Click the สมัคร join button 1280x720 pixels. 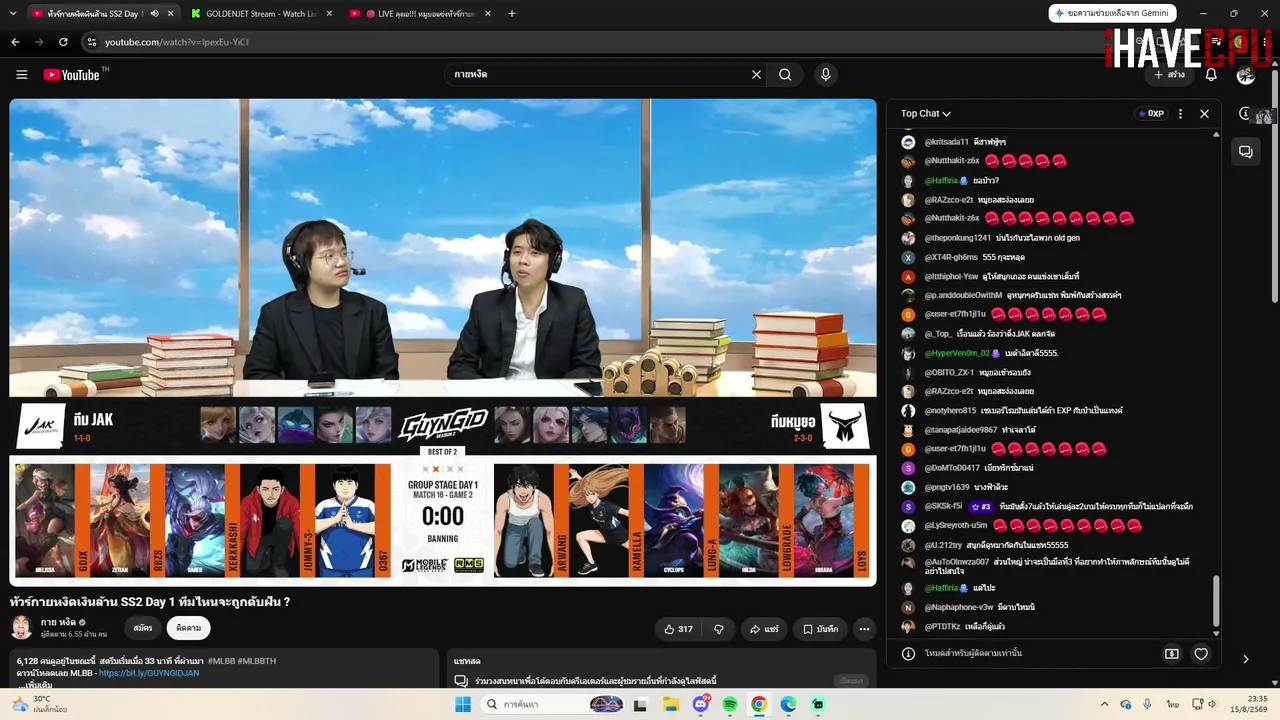click(142, 628)
